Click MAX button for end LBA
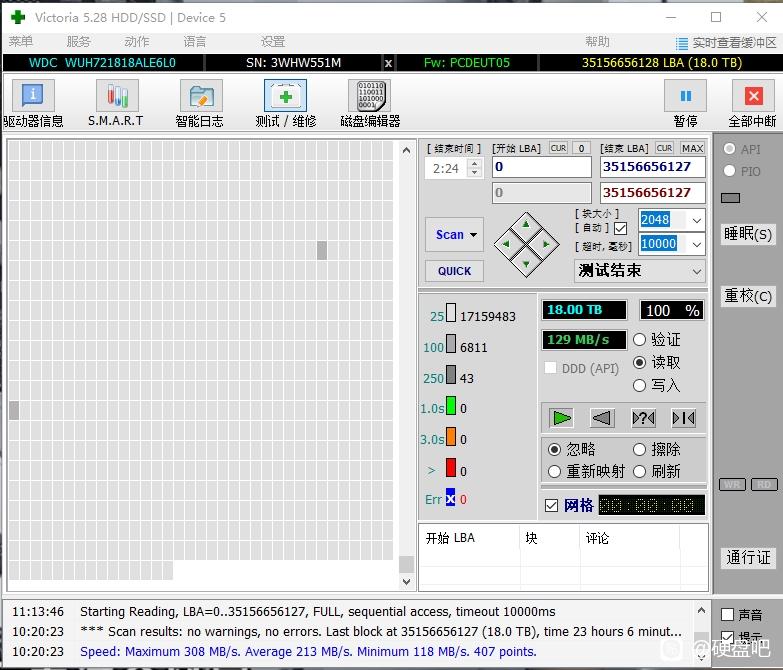Image resolution: width=783 pixels, height=670 pixels. coord(693,148)
